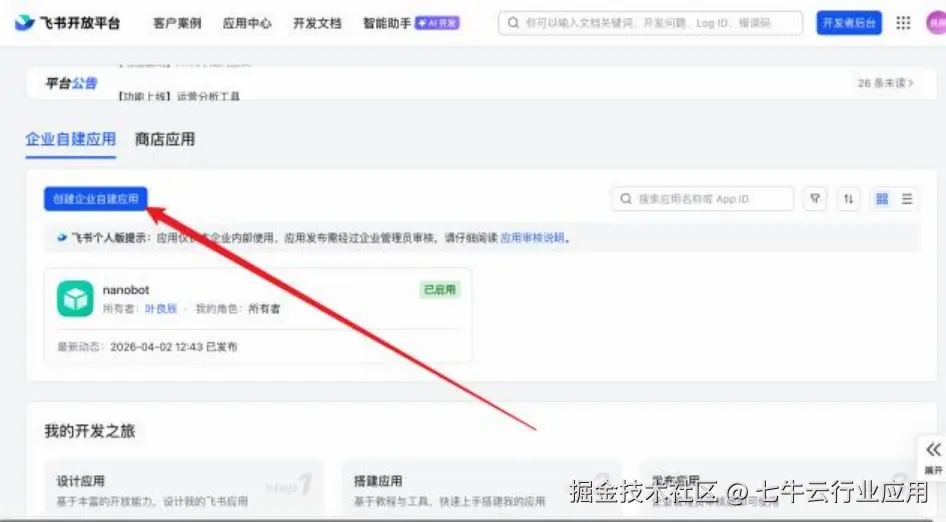
Task: Open the nanobot app icon
Action: click(x=75, y=299)
